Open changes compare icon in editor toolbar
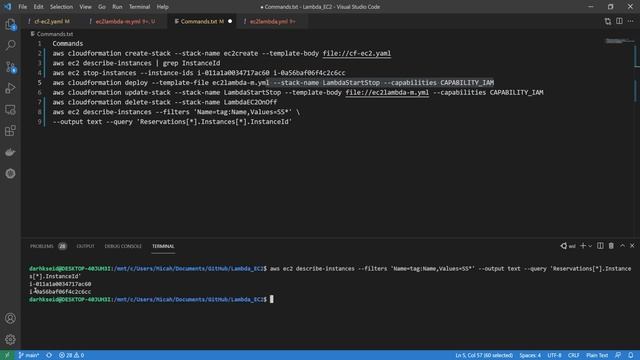Image resolution: width=640 pixels, height=360 pixels. tap(608, 21)
